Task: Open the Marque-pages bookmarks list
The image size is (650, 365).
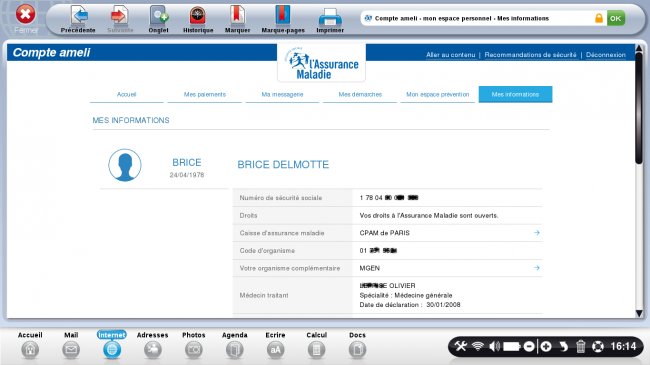Action: coord(283,19)
